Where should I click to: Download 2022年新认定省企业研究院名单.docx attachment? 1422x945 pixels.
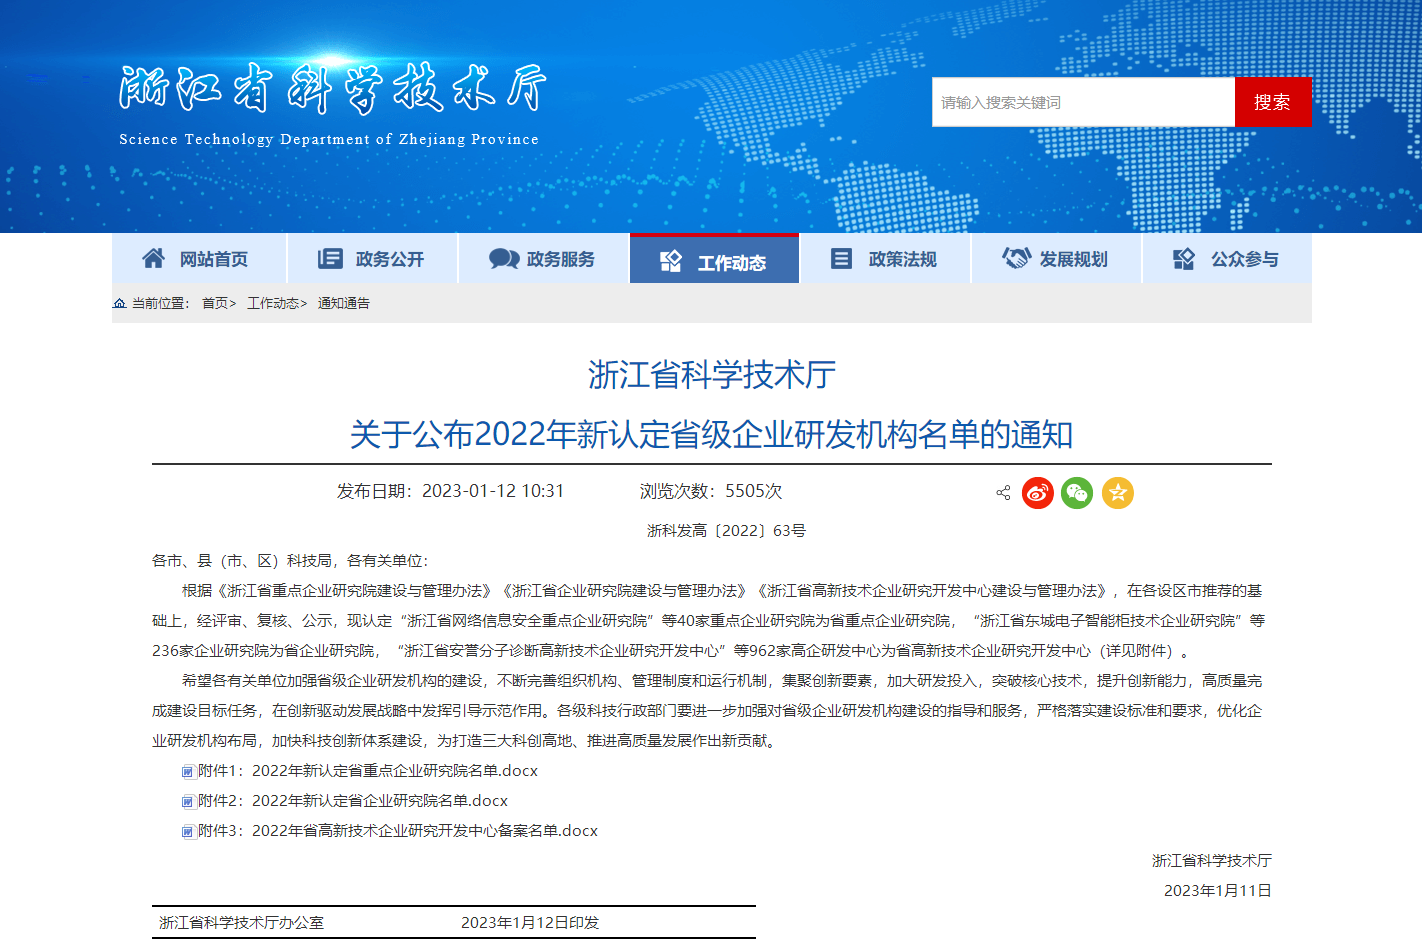pos(379,801)
